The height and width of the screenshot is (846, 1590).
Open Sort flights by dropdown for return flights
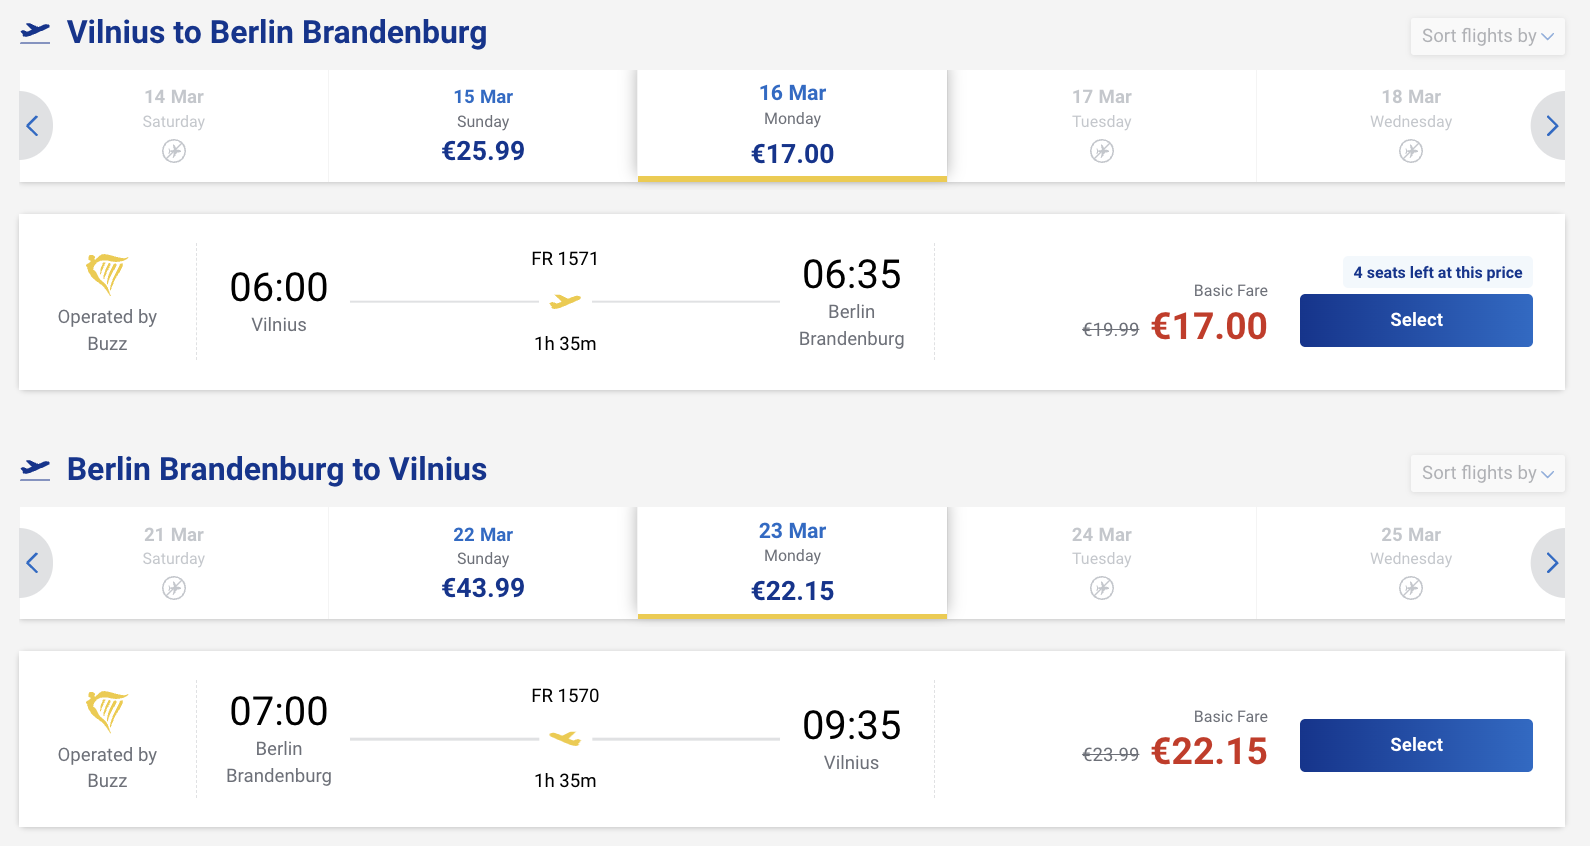[1486, 473]
